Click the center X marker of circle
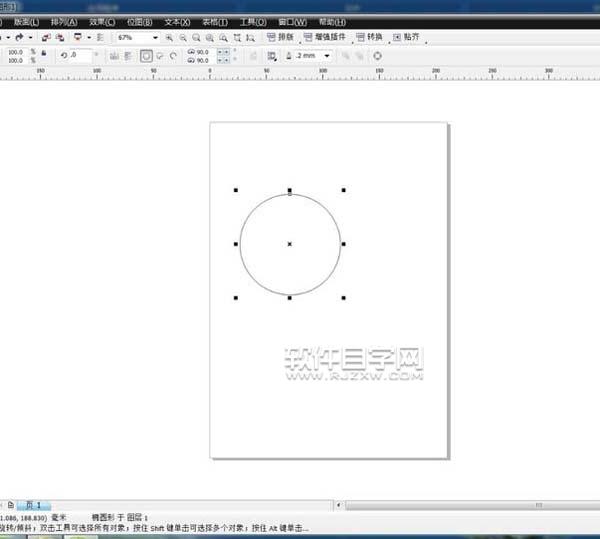Image resolution: width=600 pixels, height=539 pixels. pyautogui.click(x=290, y=243)
